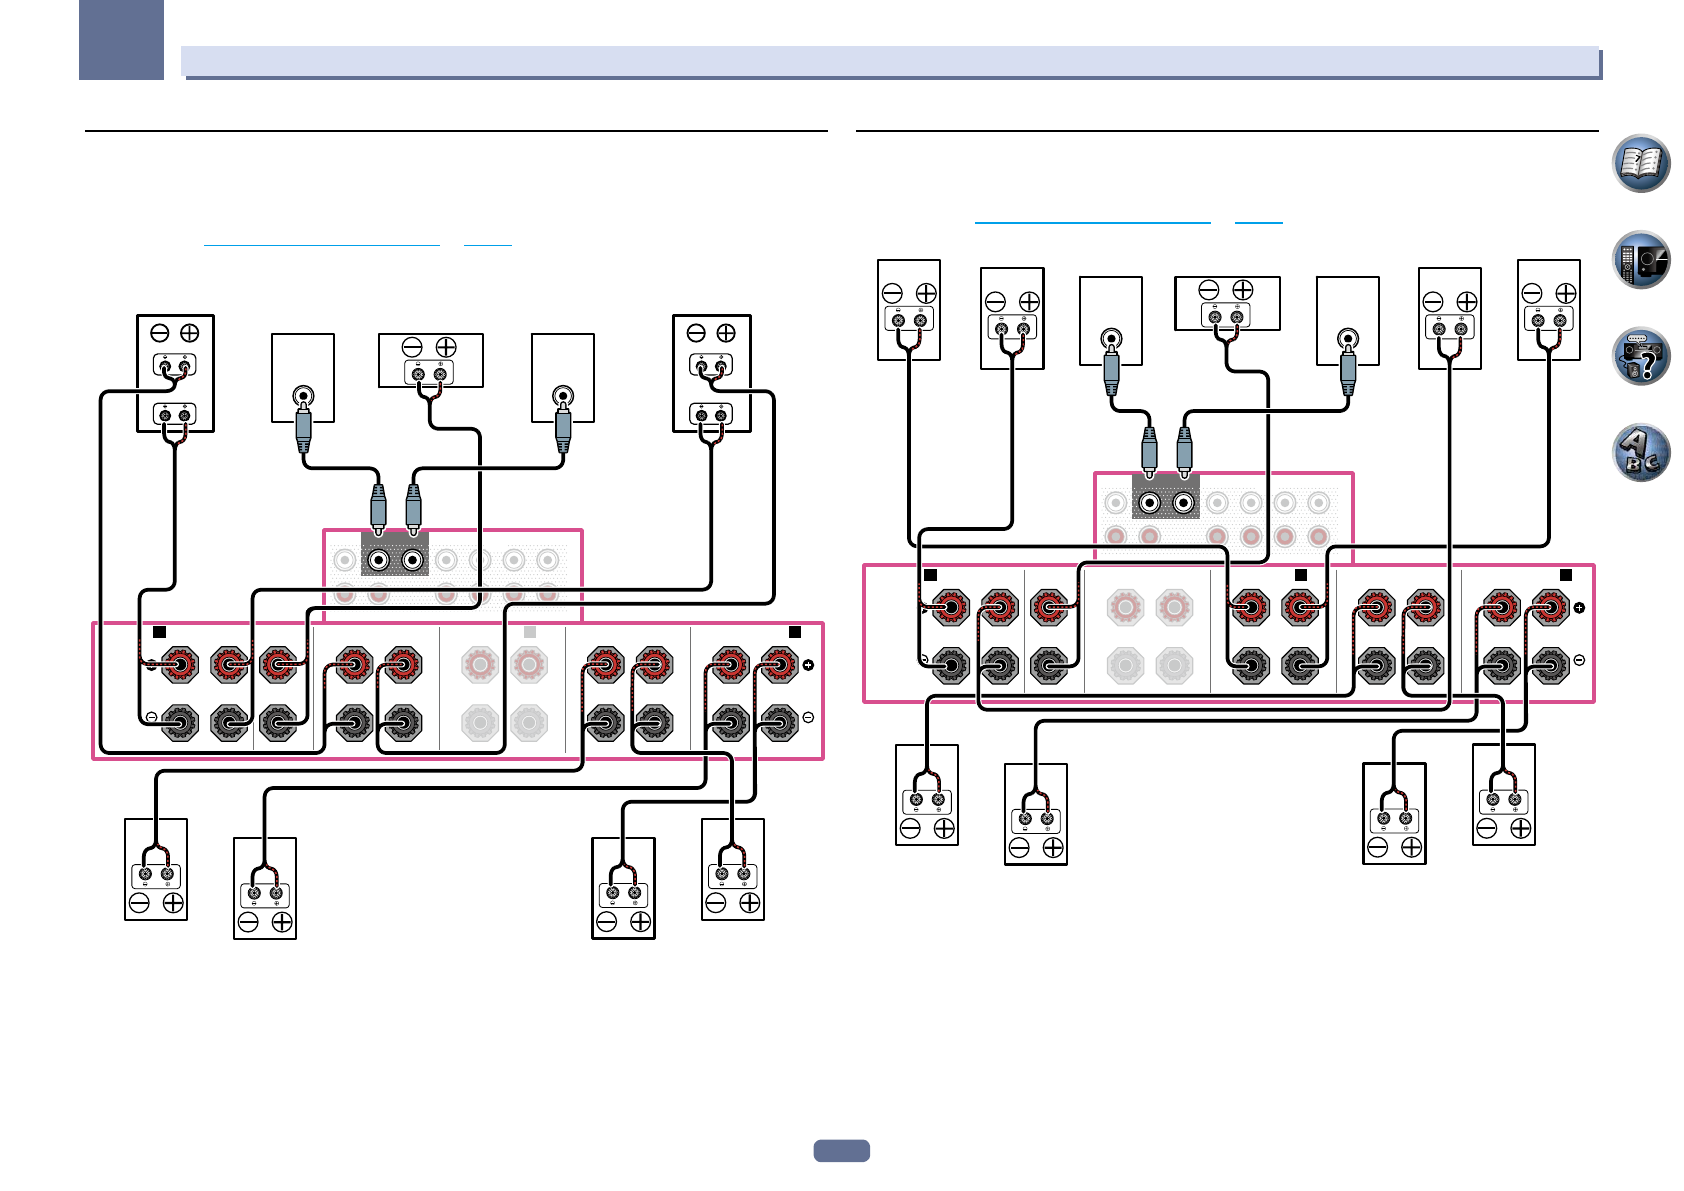Select the center speaker in the right diagram
Viewport: 1684px width, 1191px height.
[x=1226, y=303]
